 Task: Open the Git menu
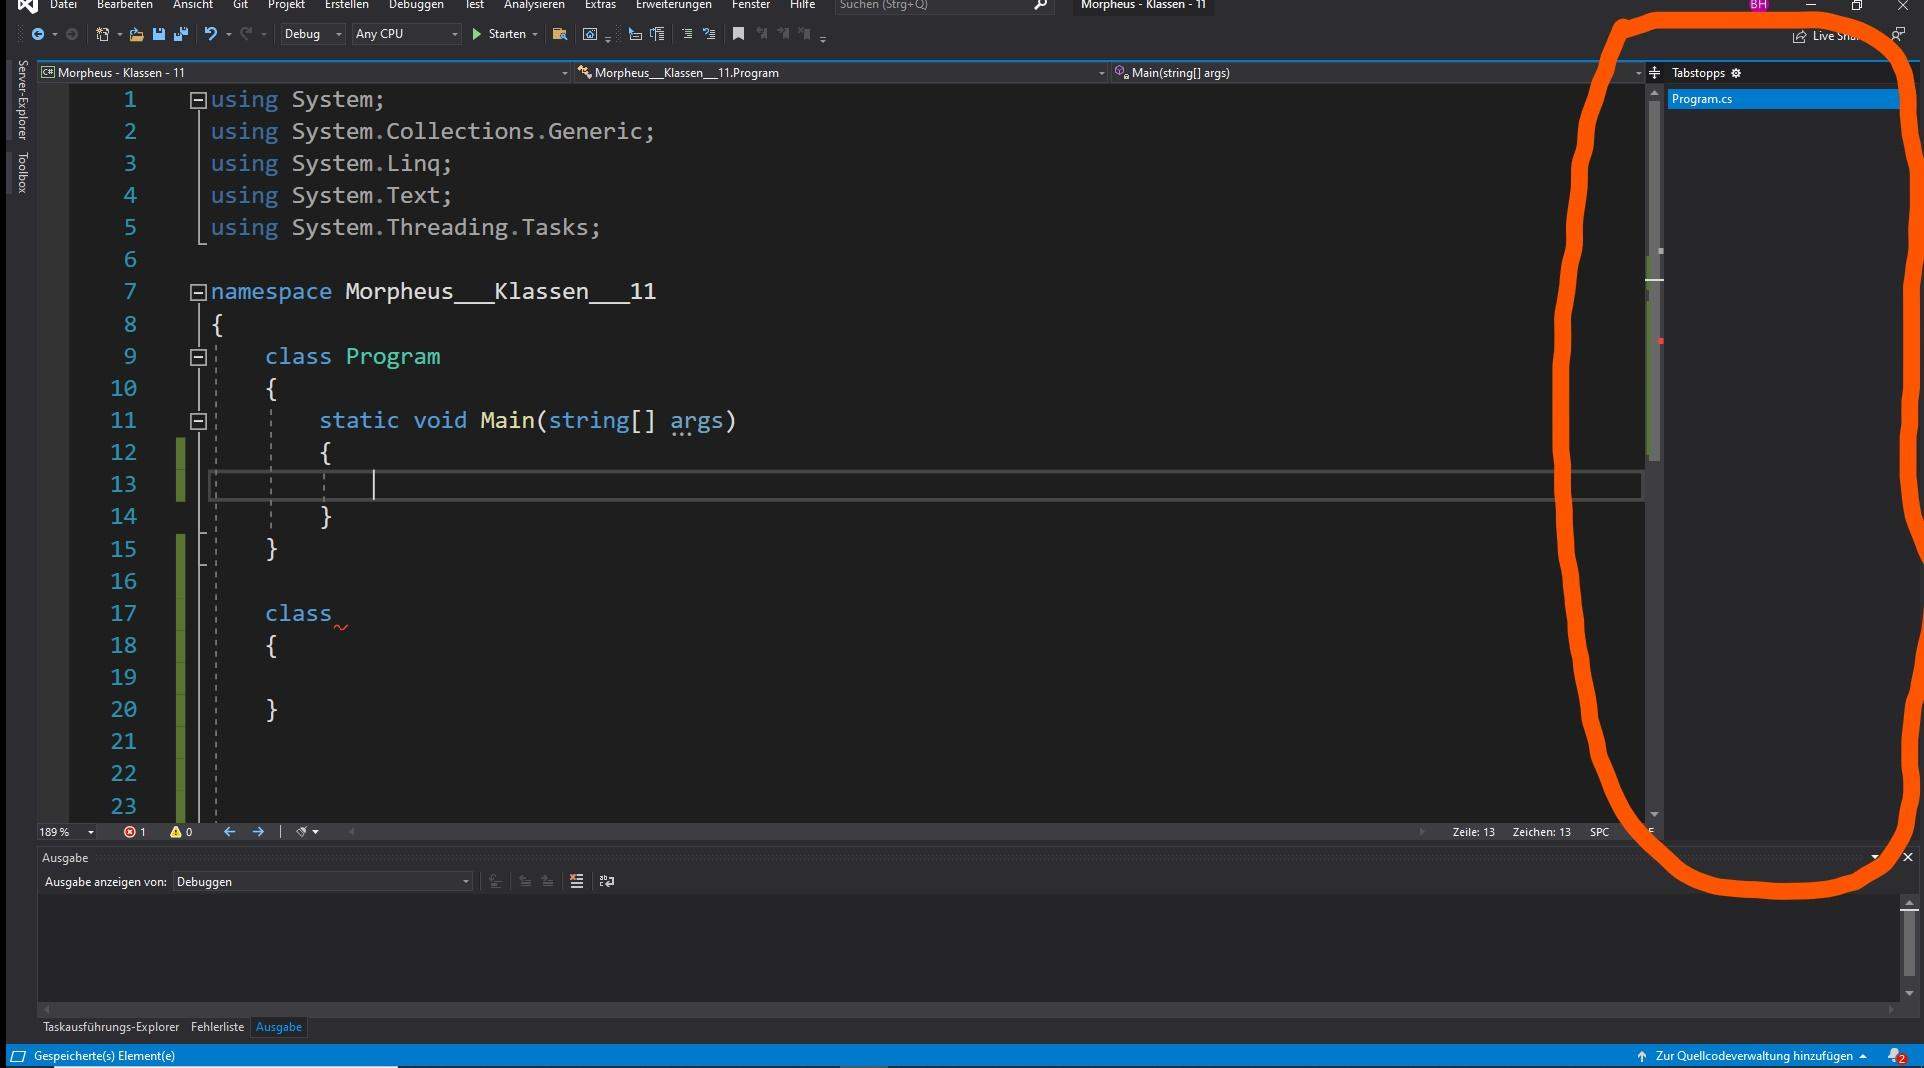click(240, 5)
